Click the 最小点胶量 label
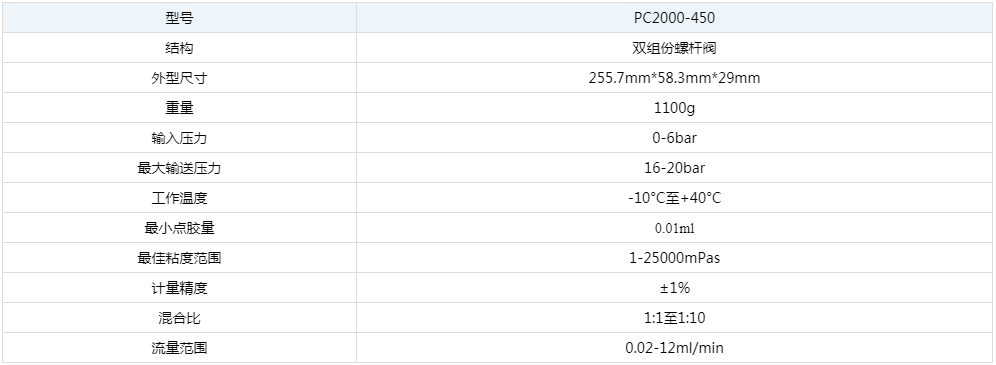Image resolution: width=996 pixels, height=365 pixels. (179, 228)
